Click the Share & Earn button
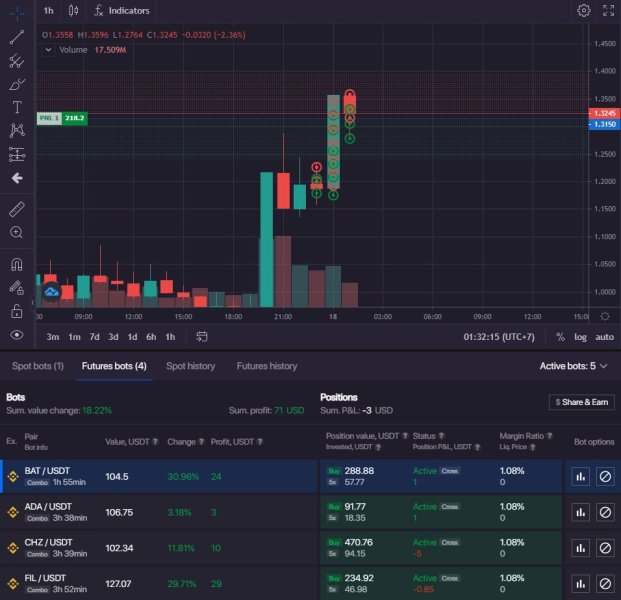Screen dimensions: 621x600 (x=581, y=402)
